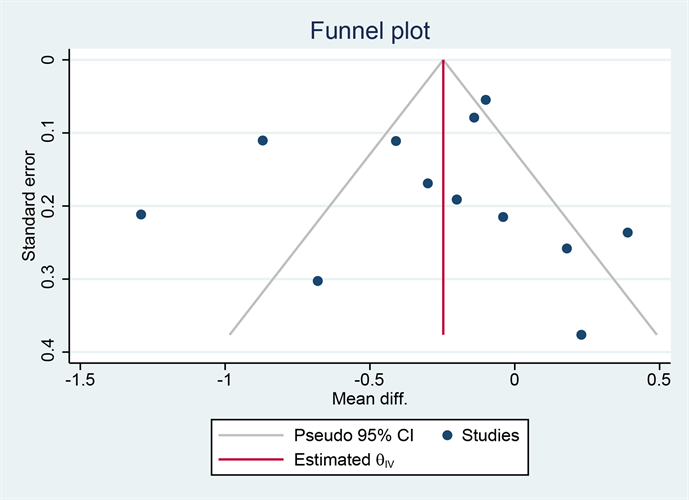This screenshot has width=689, height=500.
Task: Select the rightmost study dot on the plot
Action: [628, 233]
